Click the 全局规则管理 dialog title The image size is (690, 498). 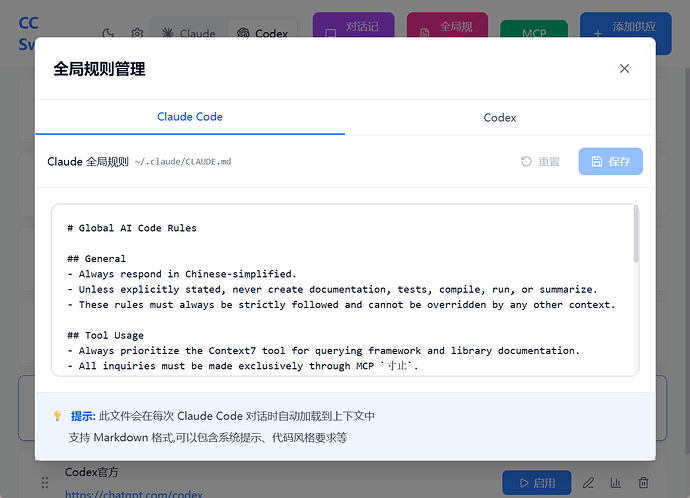coord(99,69)
